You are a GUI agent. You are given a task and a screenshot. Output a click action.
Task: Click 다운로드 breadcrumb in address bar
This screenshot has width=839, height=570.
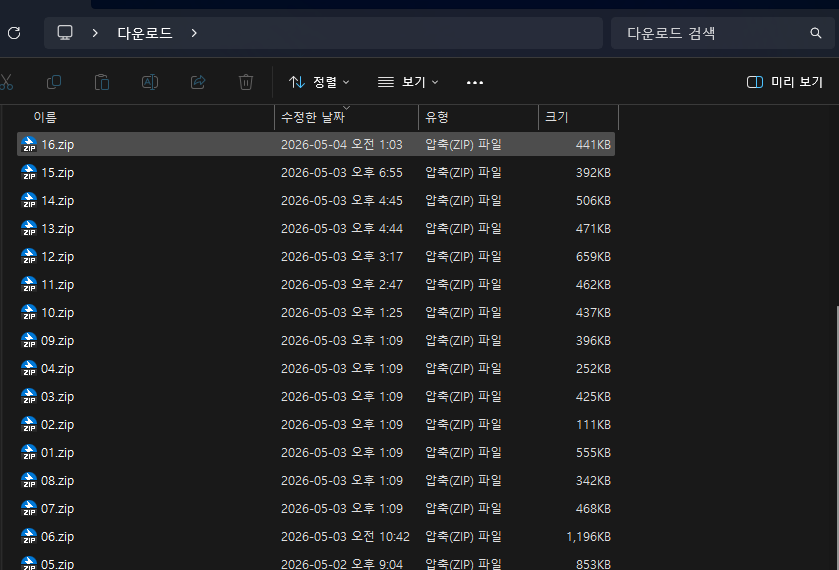[x=144, y=33]
